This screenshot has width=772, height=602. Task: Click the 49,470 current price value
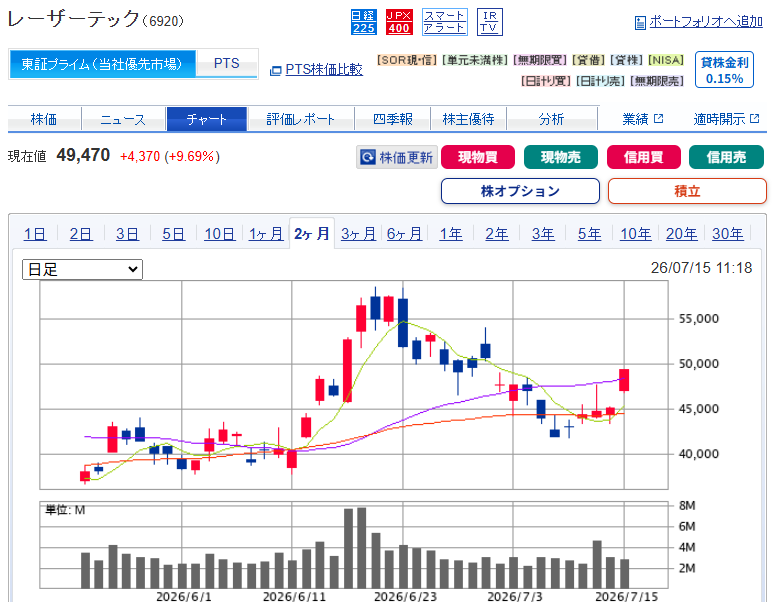(83, 155)
